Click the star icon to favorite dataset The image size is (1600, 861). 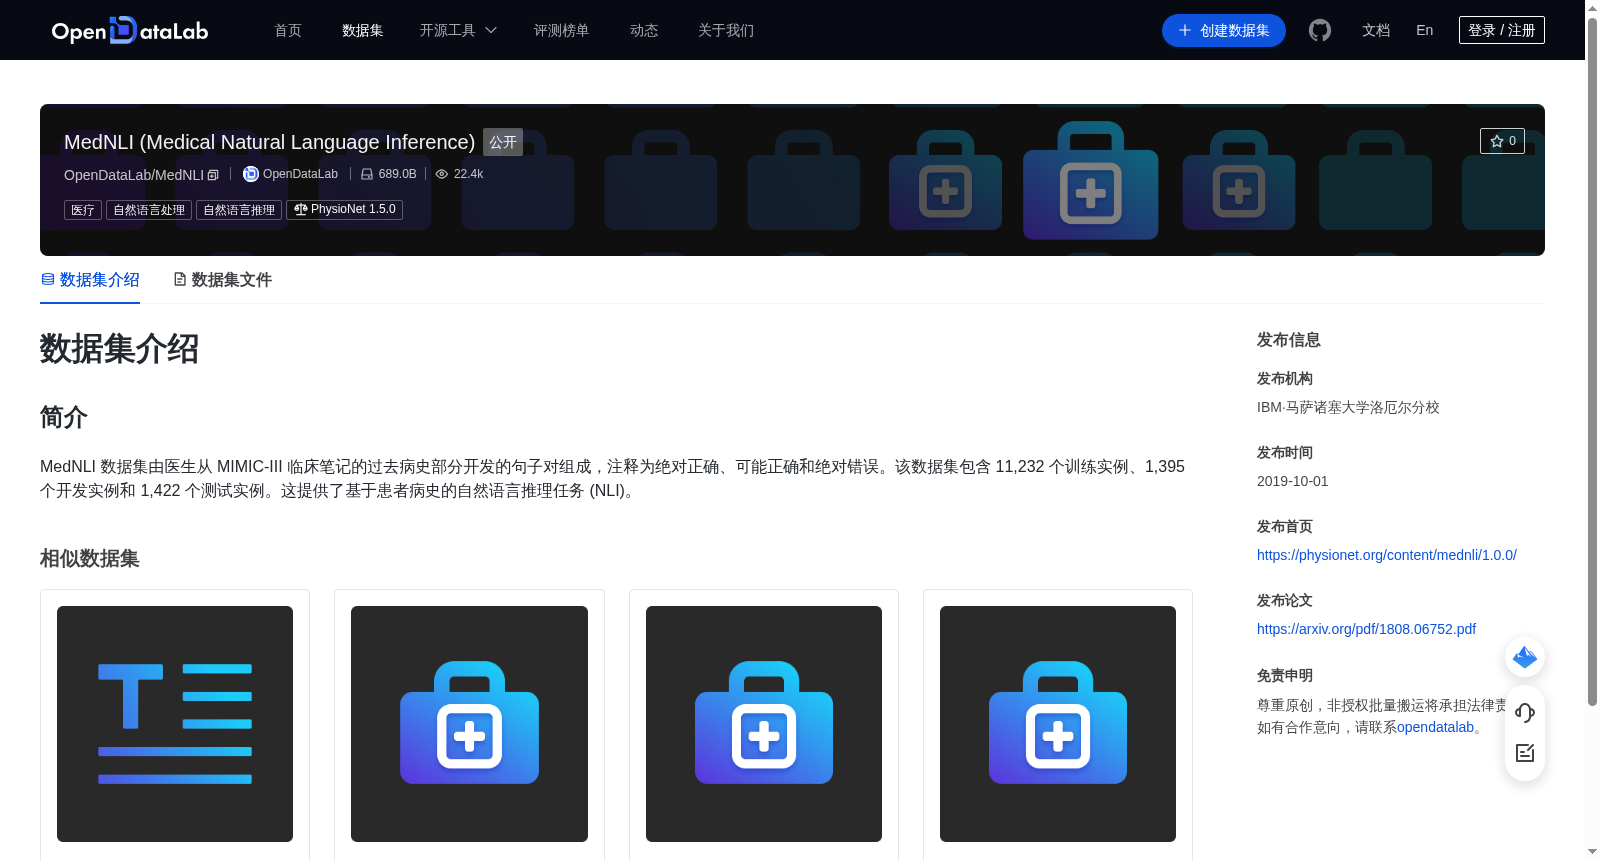coord(1497,141)
